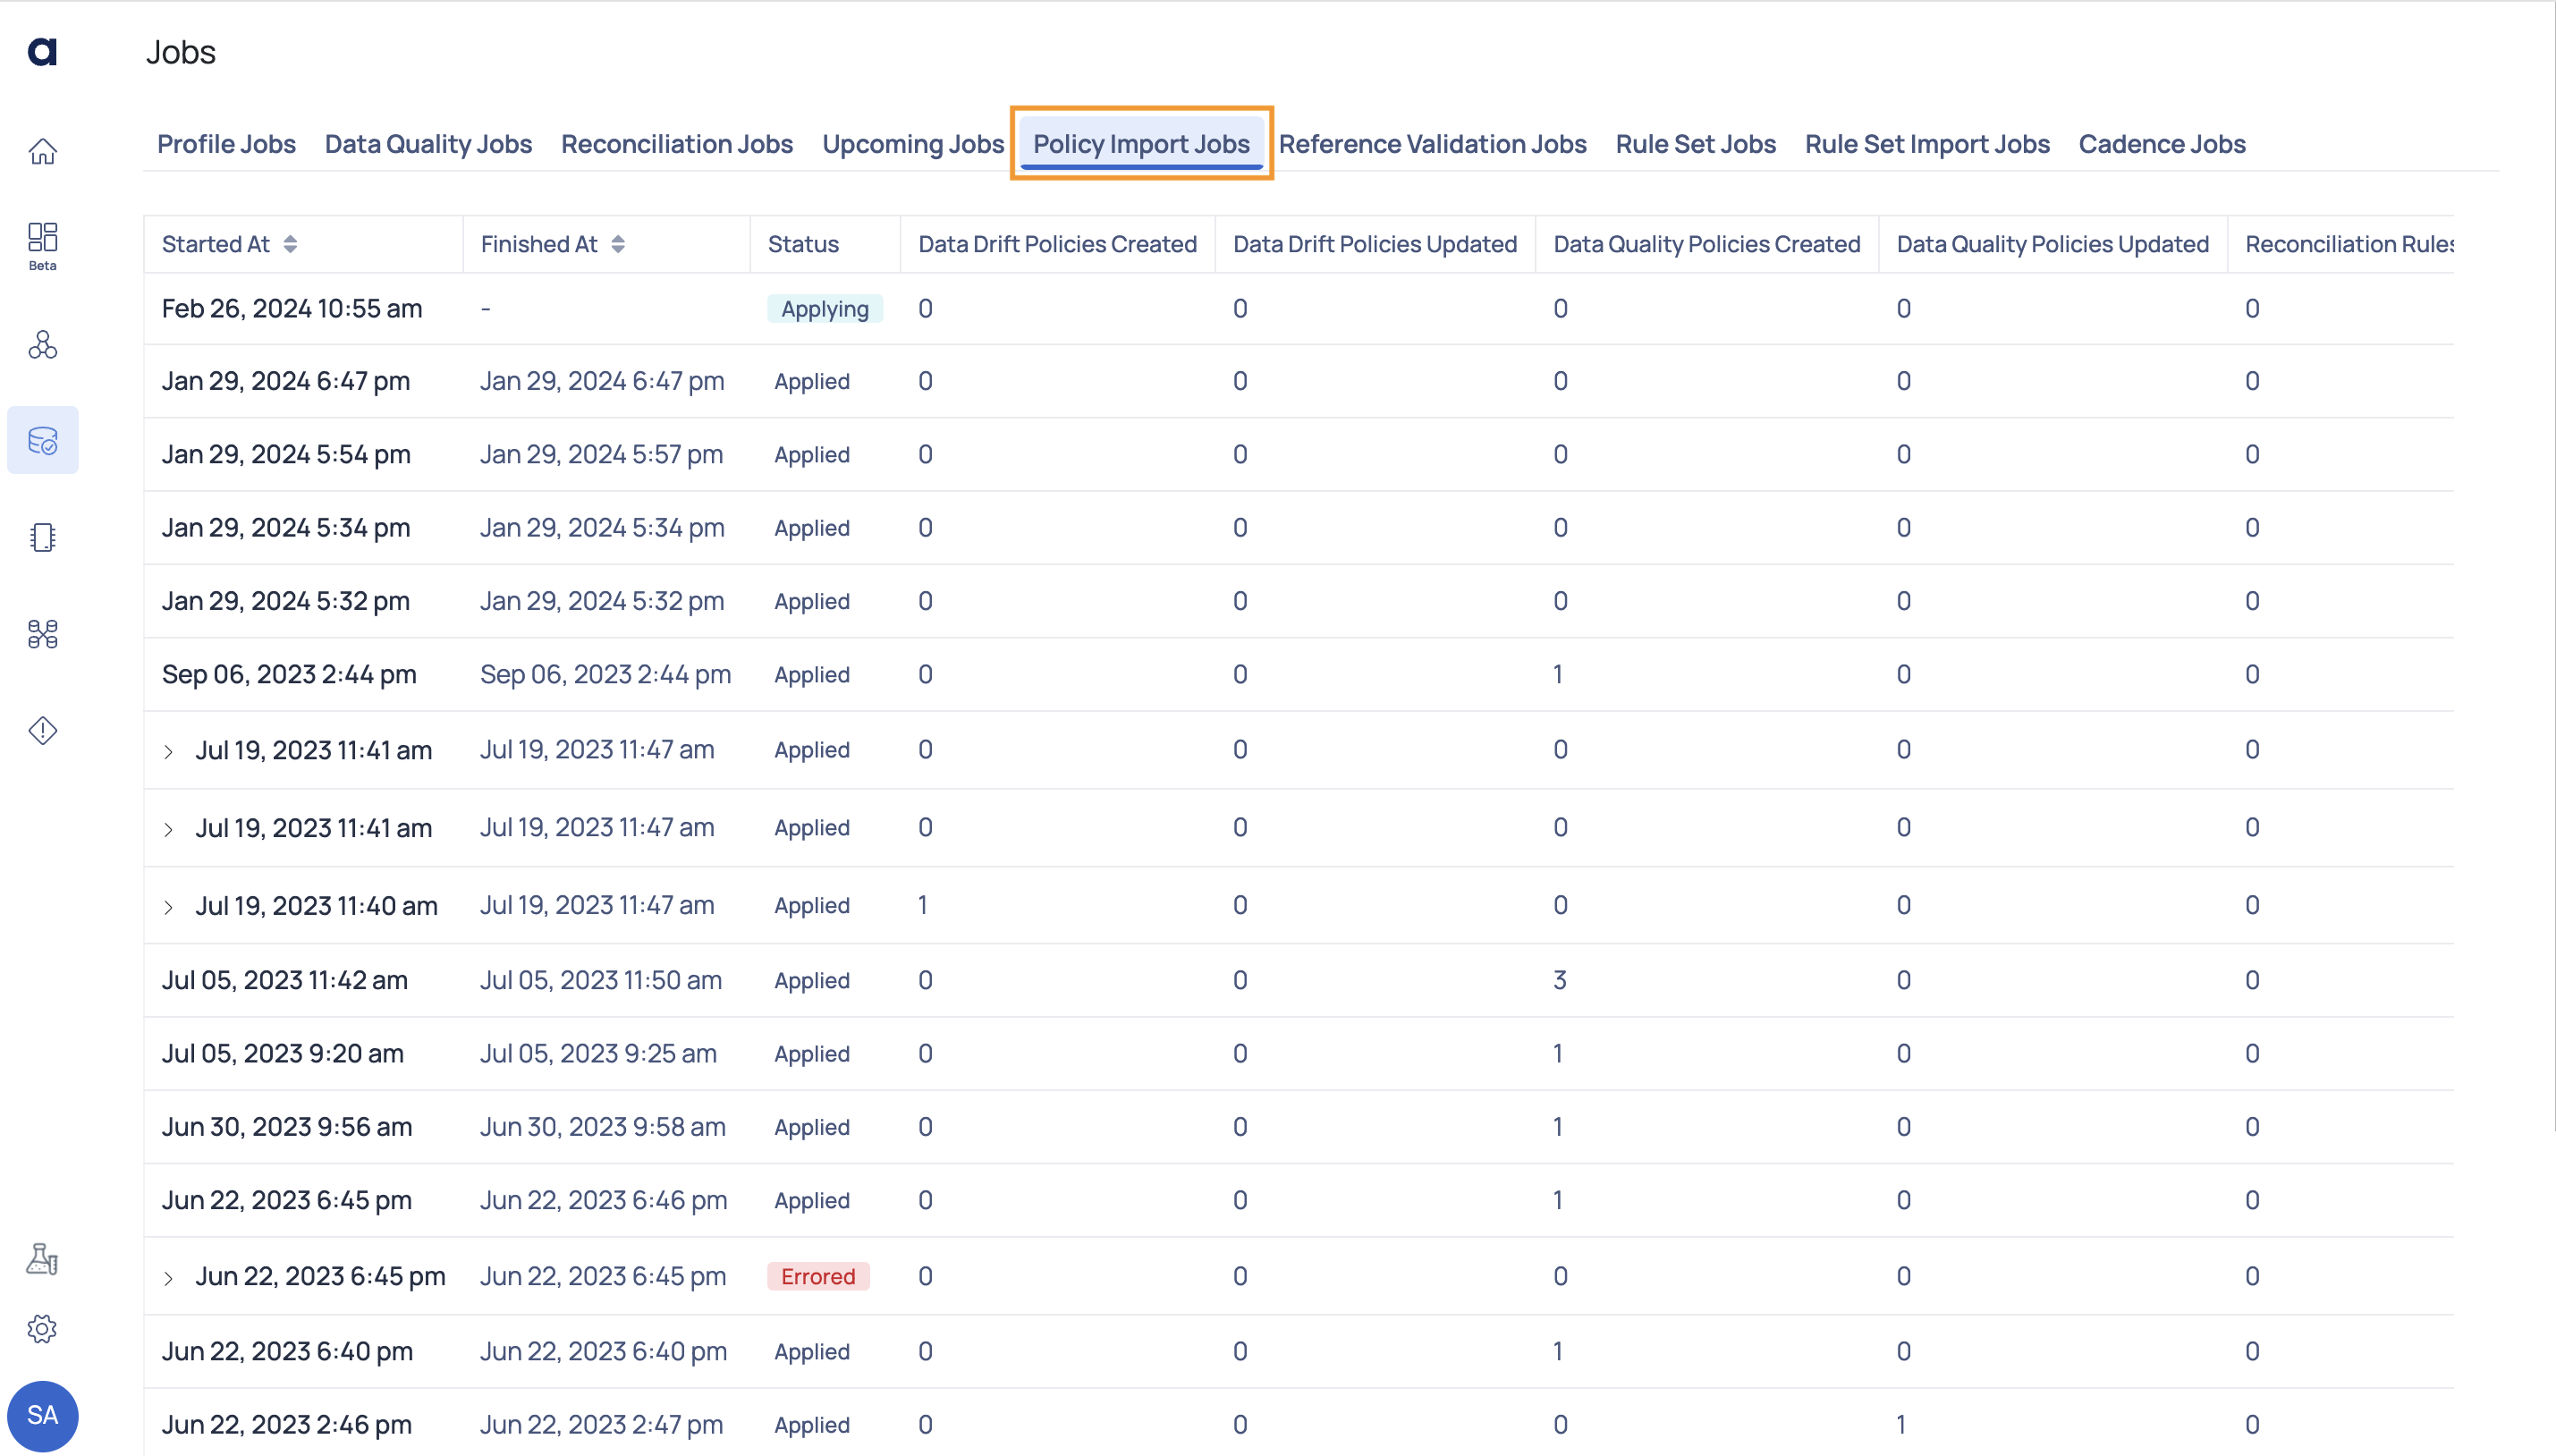Open the pipelines sidebar icon
The width and height of the screenshot is (2556, 1456).
click(x=42, y=634)
